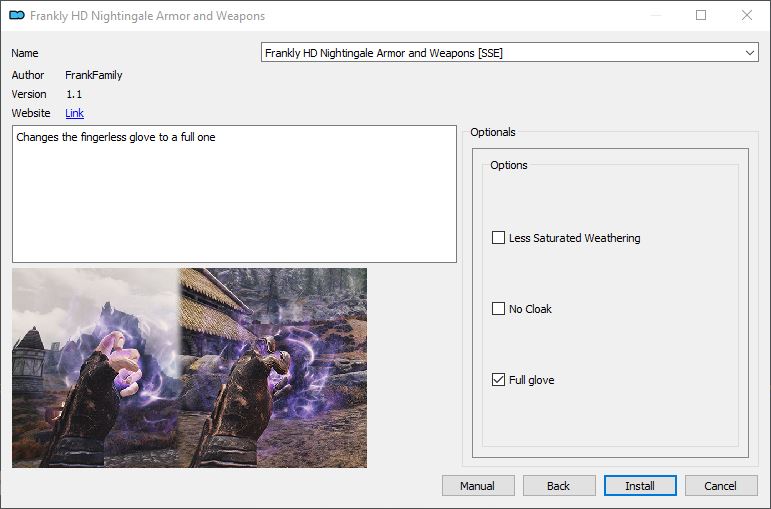The height and width of the screenshot is (509, 771).
Task: Enable Less Saturated Weathering option
Action: (498, 238)
